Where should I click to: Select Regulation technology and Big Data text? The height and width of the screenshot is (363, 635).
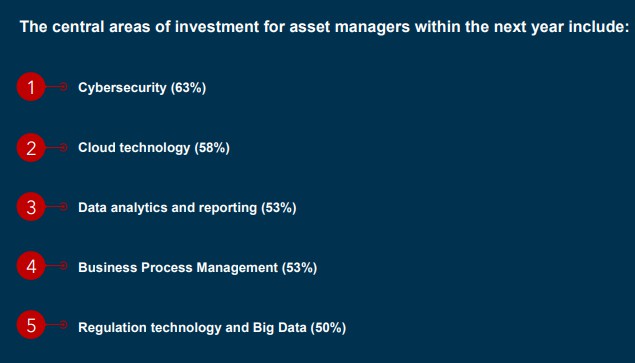pyautogui.click(x=192, y=327)
